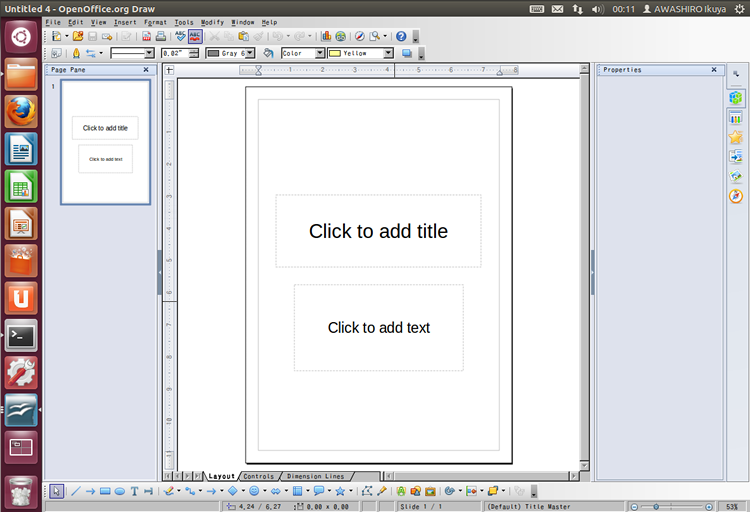
Task: Open OpenOffice.org Help icon
Action: 401,36
